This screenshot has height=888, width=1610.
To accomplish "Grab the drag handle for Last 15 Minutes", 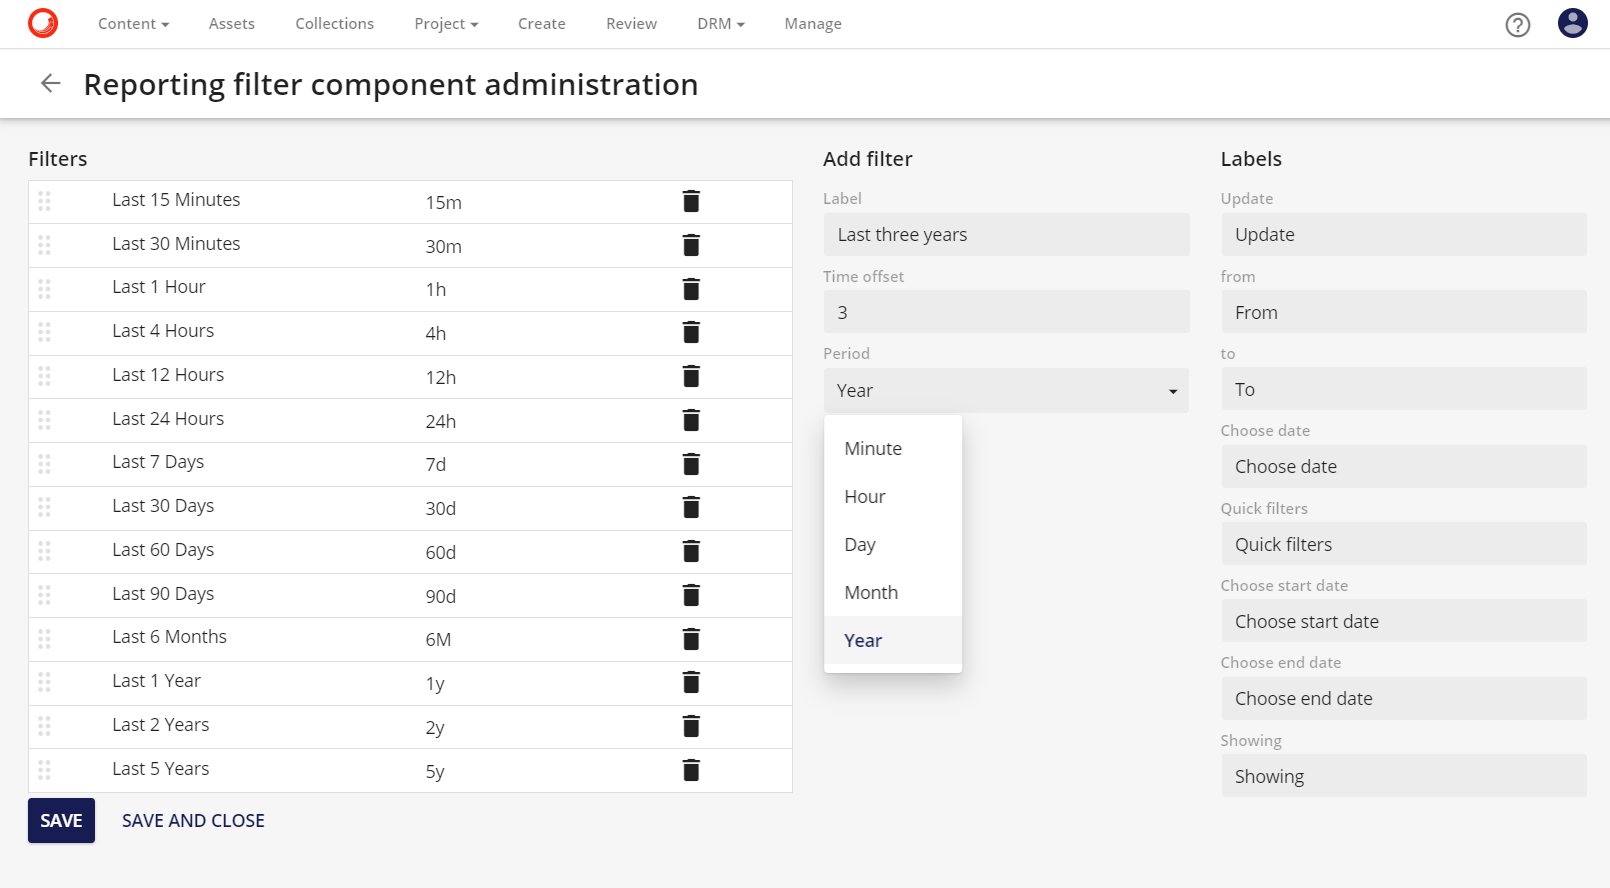I will pos(44,201).
